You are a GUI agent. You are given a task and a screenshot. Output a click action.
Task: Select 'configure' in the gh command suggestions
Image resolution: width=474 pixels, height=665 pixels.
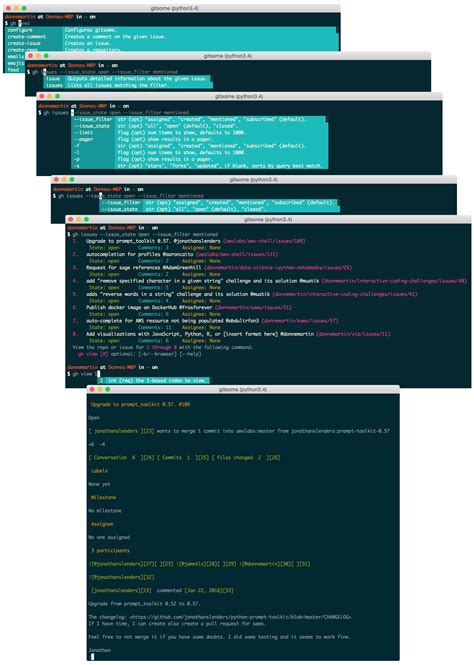[20, 30]
